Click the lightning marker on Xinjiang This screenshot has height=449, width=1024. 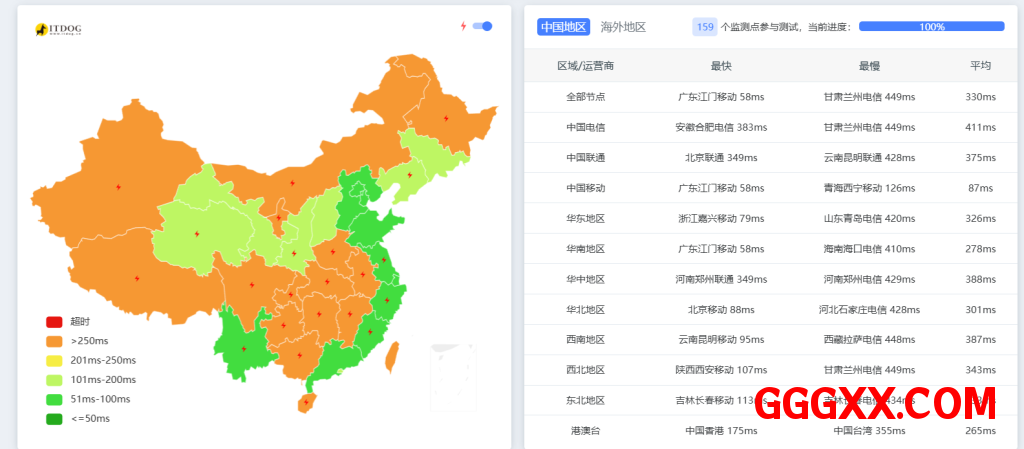point(119,186)
